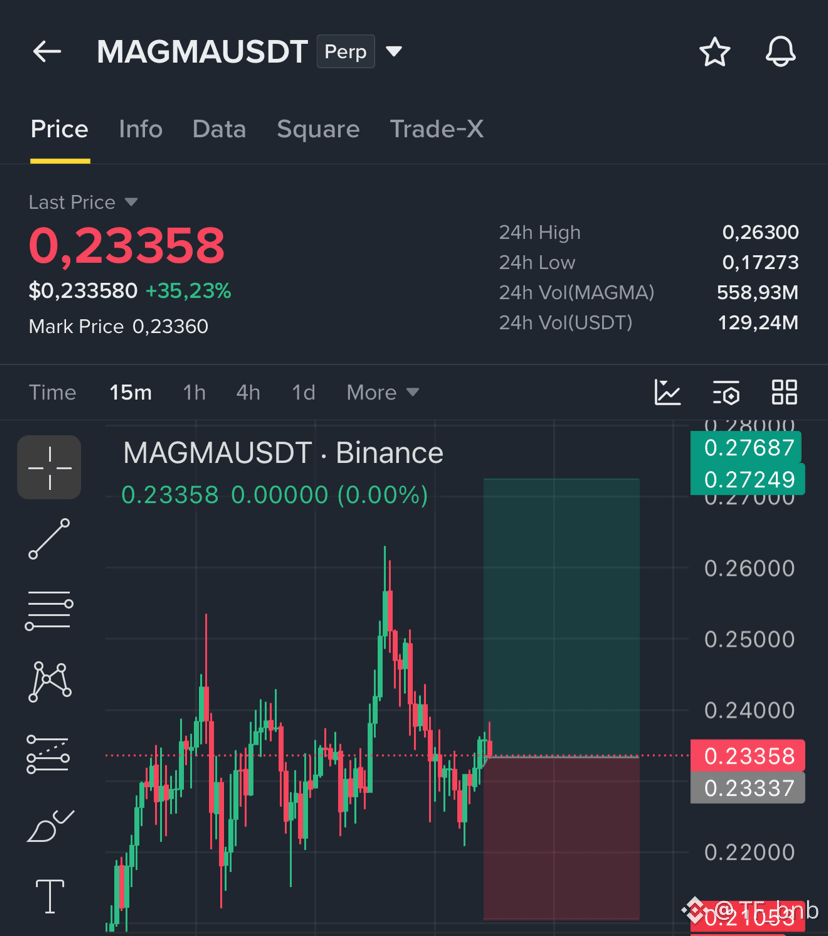Select the 1d chart interval

tap(303, 393)
